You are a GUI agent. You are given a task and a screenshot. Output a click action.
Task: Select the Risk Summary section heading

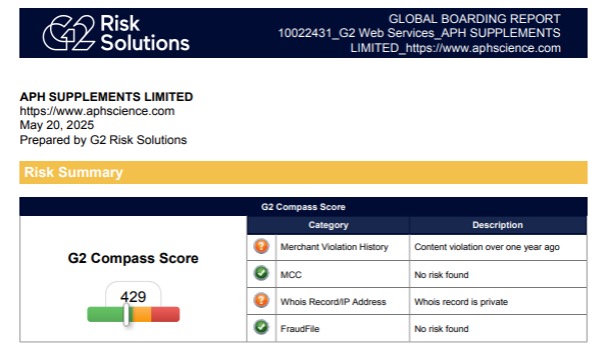pyautogui.click(x=73, y=172)
